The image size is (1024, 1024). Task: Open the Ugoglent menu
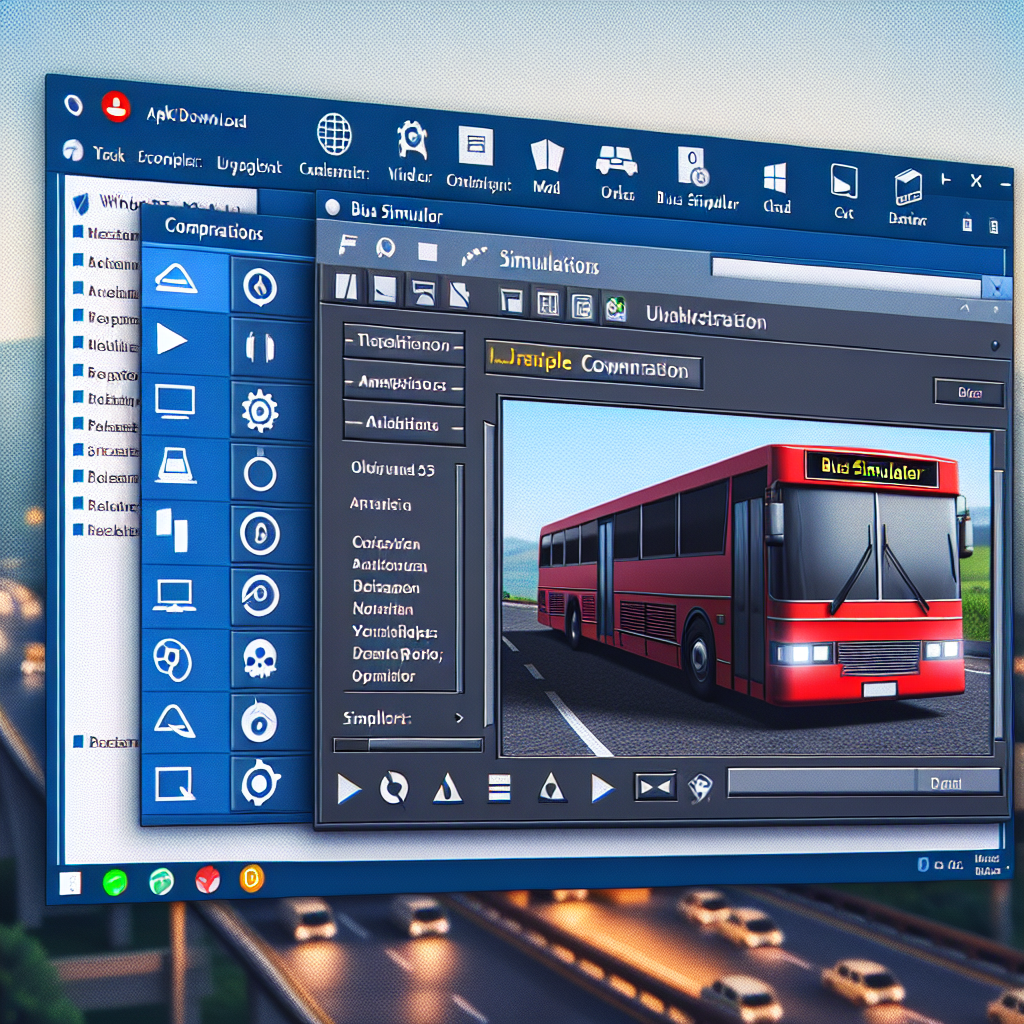point(249,166)
